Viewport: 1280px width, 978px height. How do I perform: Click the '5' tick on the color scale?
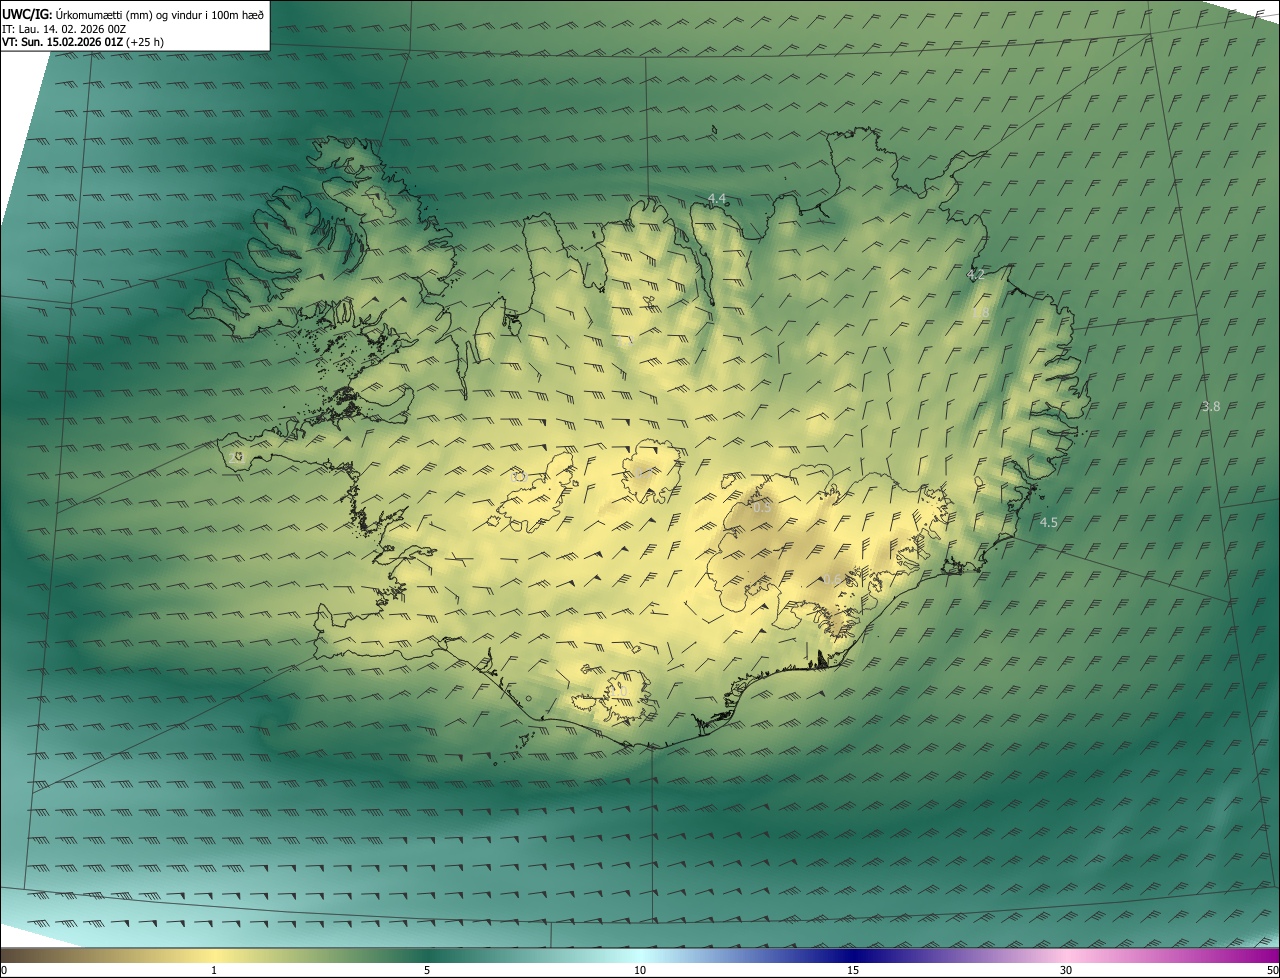point(427,970)
